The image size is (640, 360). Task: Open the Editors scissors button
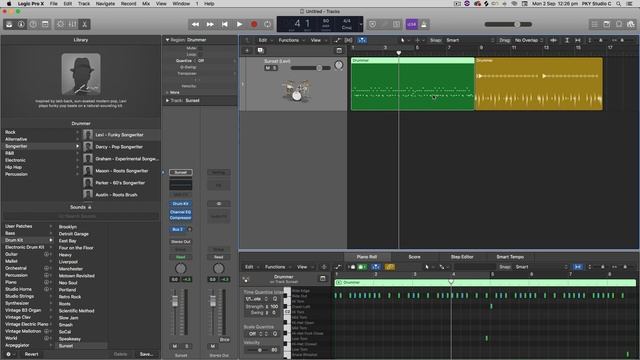coord(84,24)
